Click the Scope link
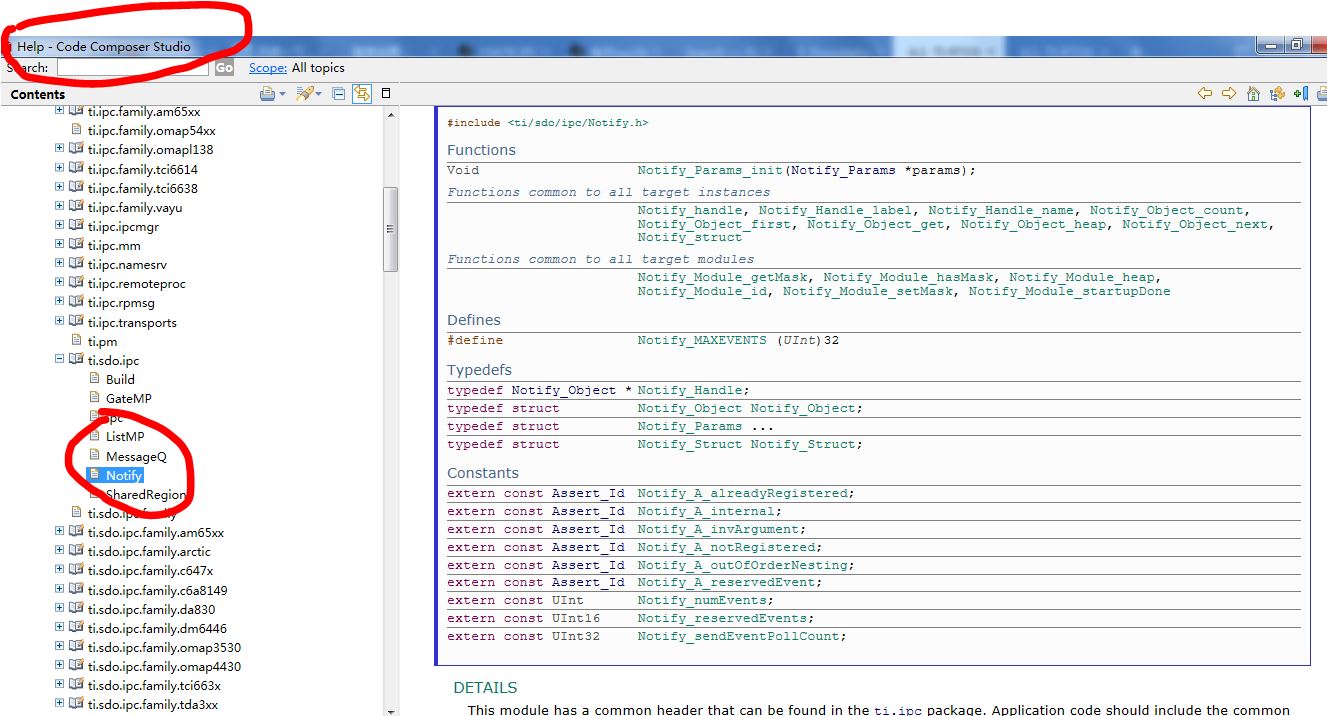This screenshot has width=1327, height=716. (x=267, y=68)
